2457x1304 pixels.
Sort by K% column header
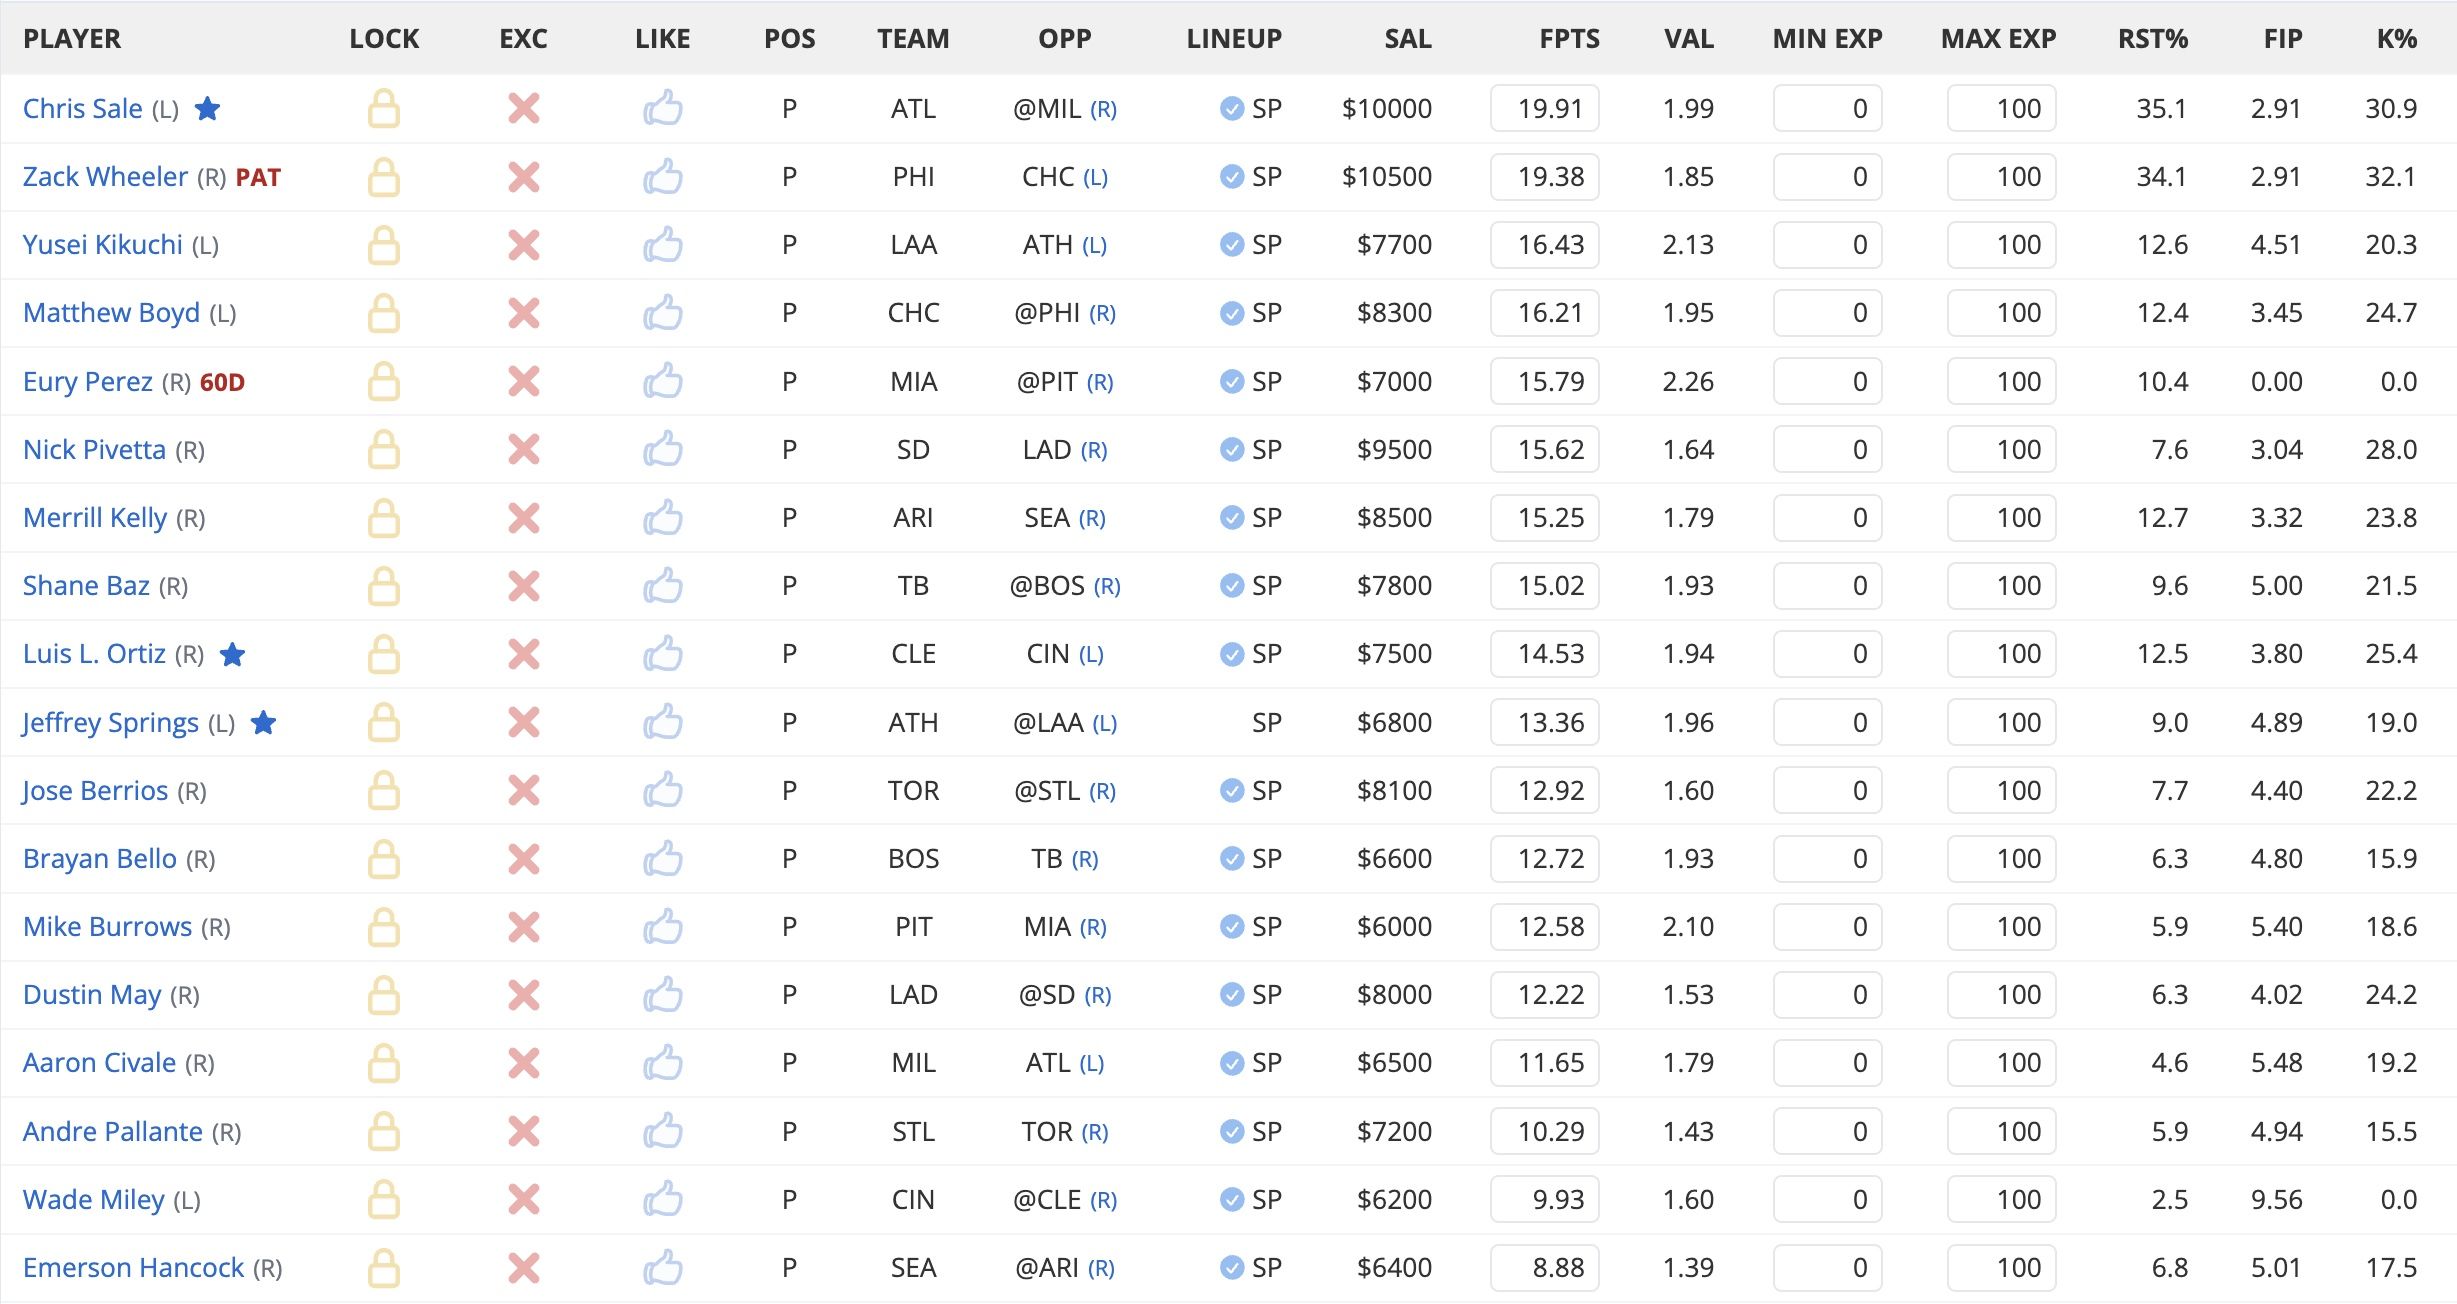click(2397, 39)
